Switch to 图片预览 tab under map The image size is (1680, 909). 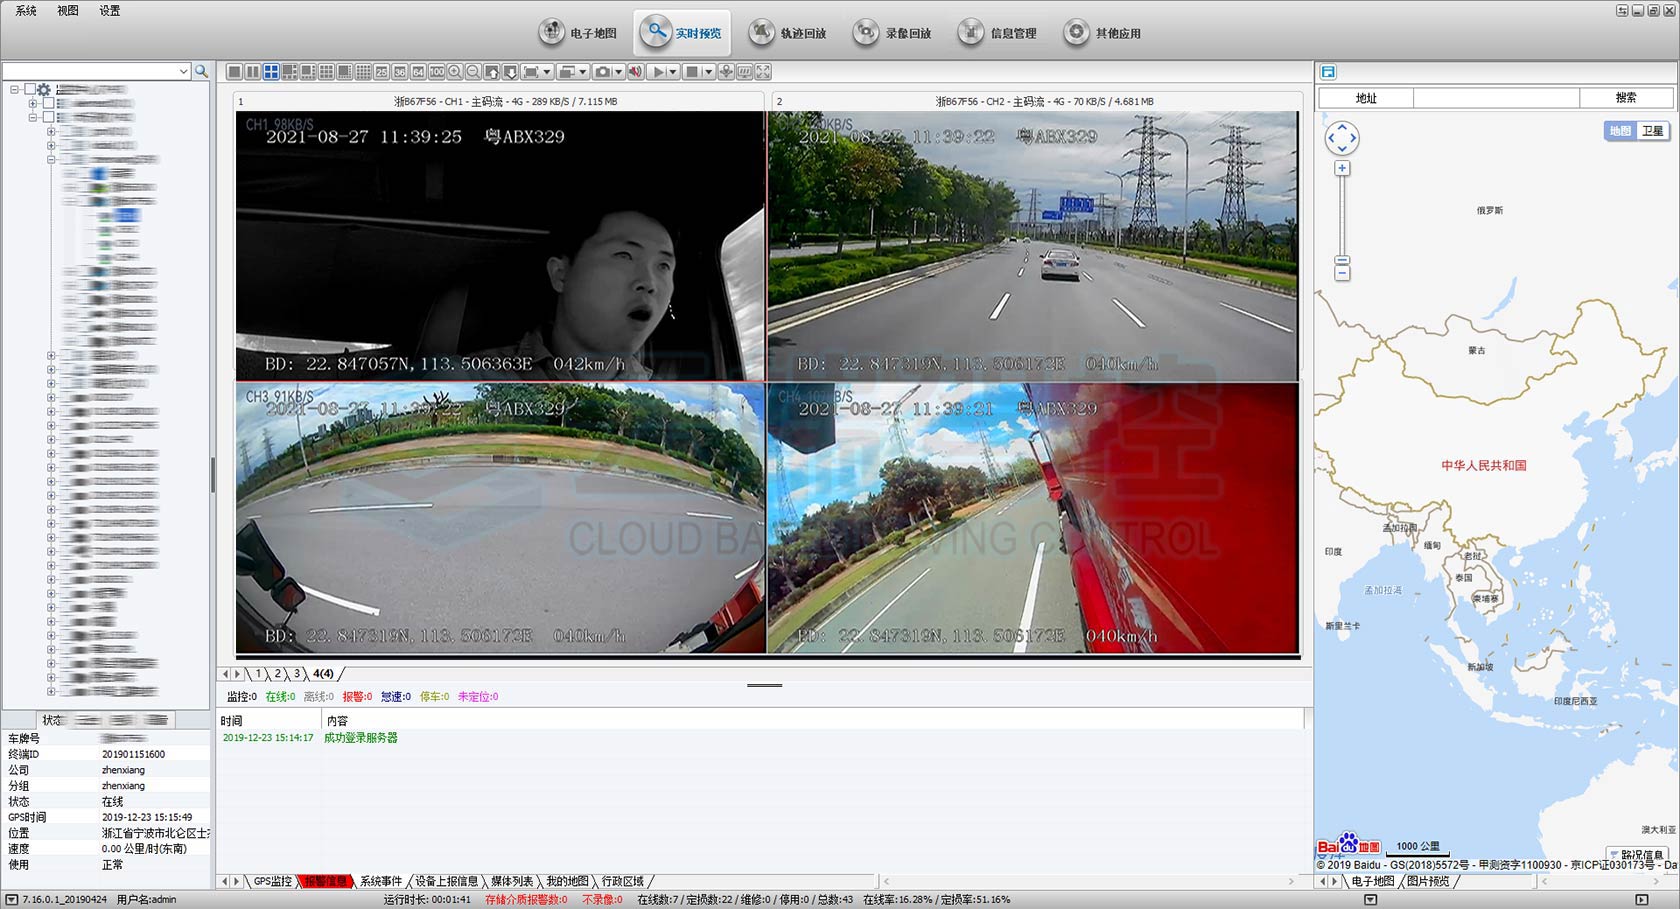click(x=1427, y=881)
